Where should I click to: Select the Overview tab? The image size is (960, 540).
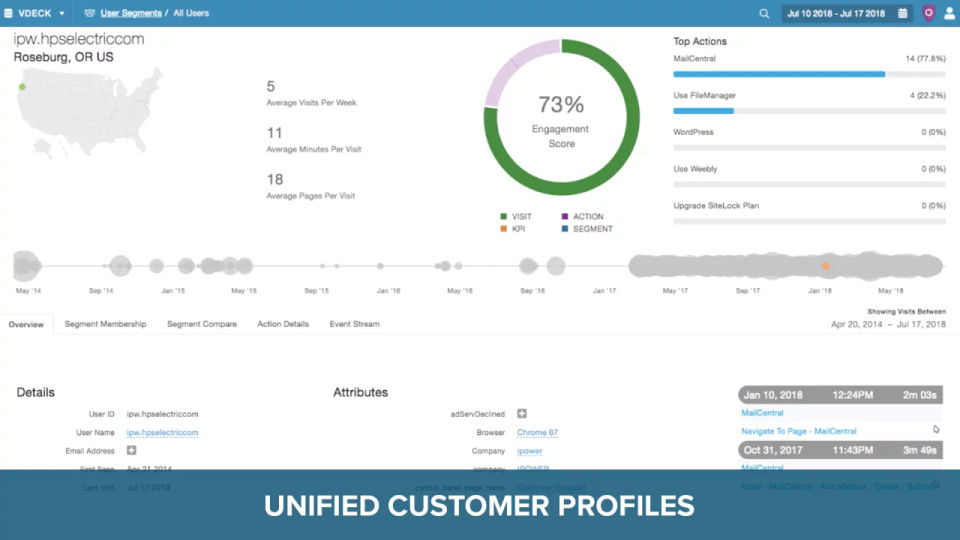tap(26, 324)
